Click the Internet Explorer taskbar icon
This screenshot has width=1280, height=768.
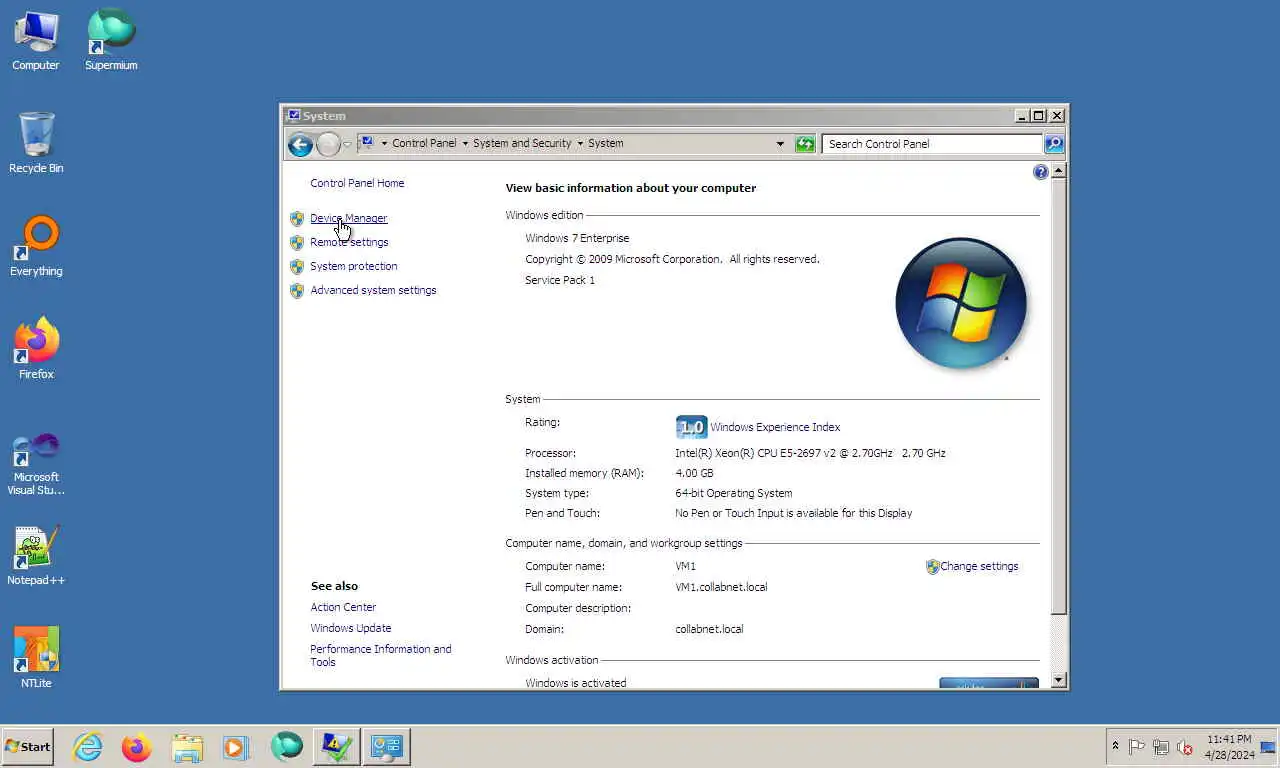click(x=88, y=747)
